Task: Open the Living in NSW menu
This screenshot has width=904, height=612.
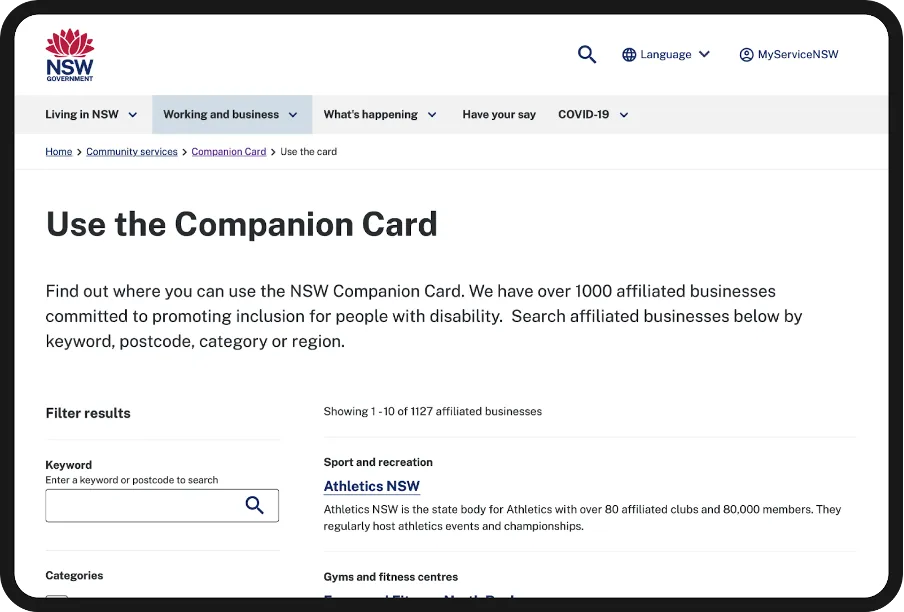Action: (x=83, y=114)
